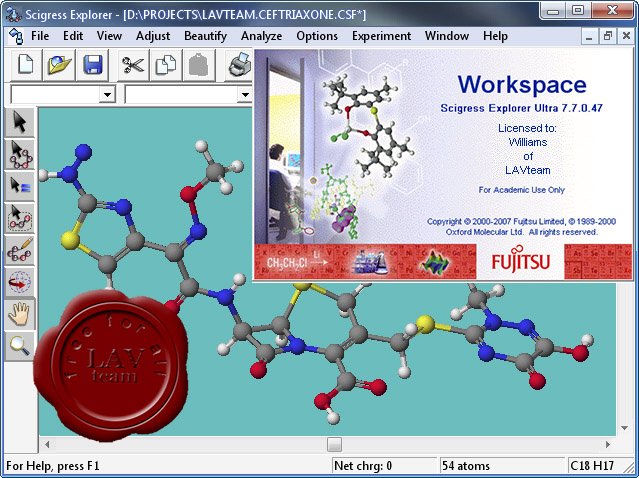The image size is (639, 478).
Task: Click the vertical scrollbar down arrow
Action: (625, 428)
